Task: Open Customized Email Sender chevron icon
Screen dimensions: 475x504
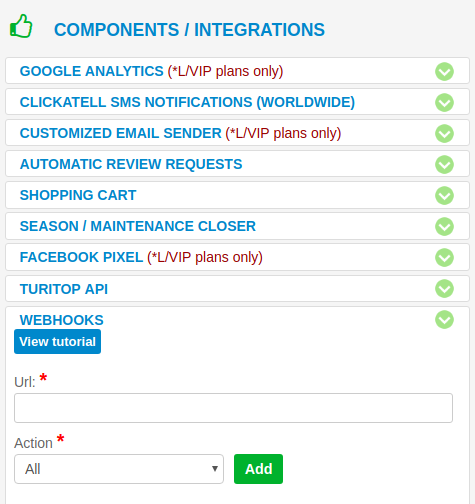Action: (x=444, y=133)
